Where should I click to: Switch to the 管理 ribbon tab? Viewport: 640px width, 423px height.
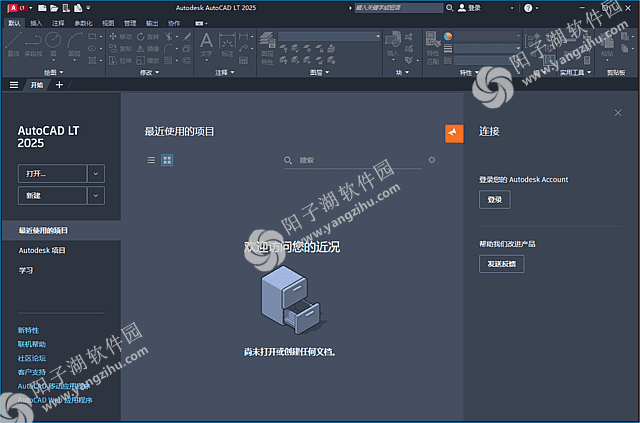tap(130, 23)
